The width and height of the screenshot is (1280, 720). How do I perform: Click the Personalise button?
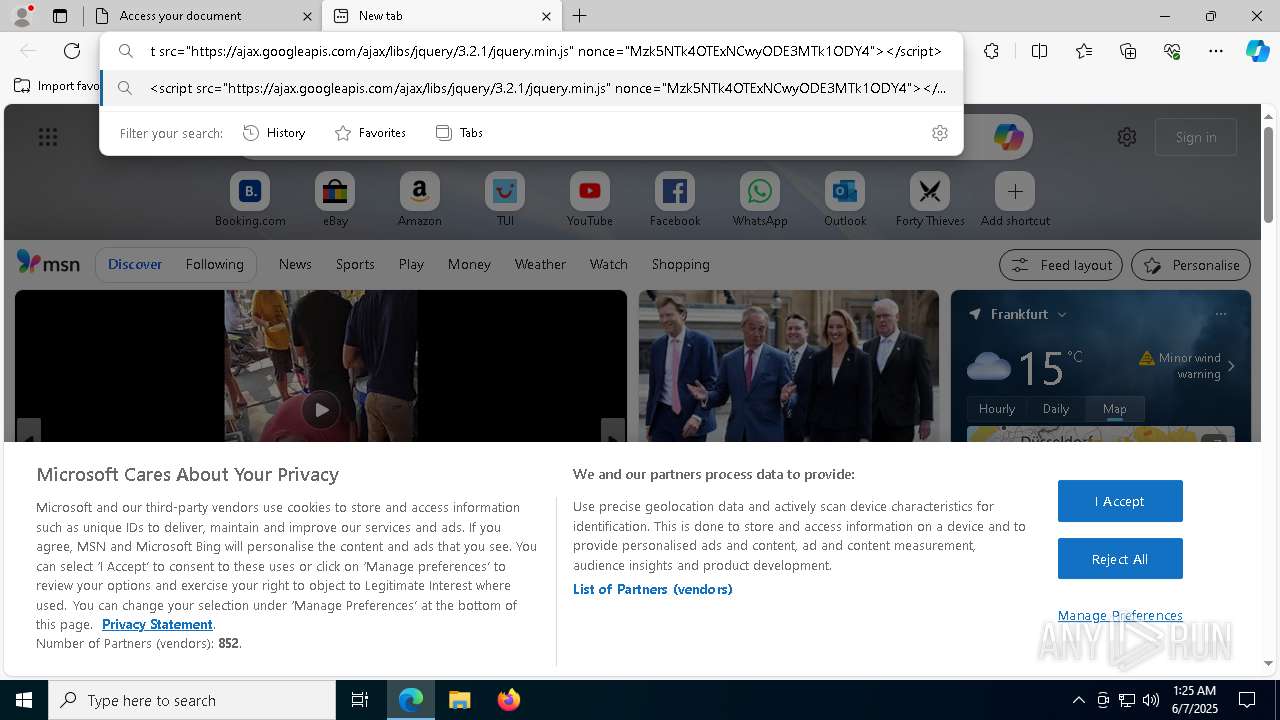(x=1191, y=265)
